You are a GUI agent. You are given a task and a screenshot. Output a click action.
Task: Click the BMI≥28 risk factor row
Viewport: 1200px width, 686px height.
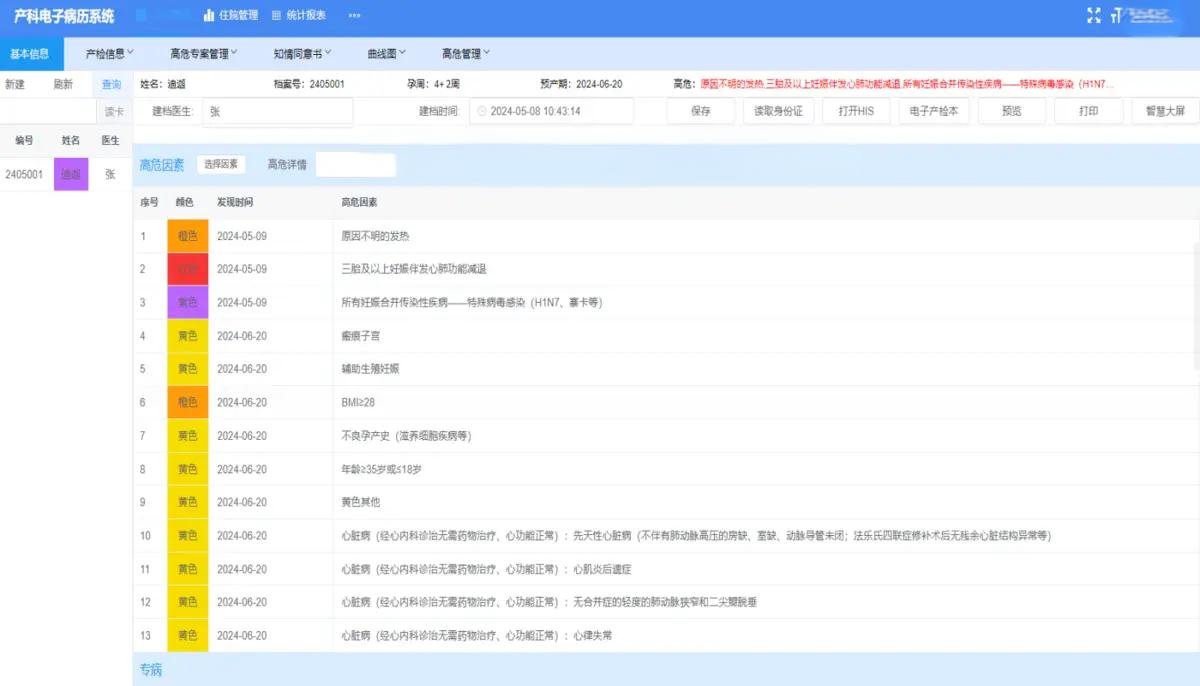pyautogui.click(x=666, y=402)
